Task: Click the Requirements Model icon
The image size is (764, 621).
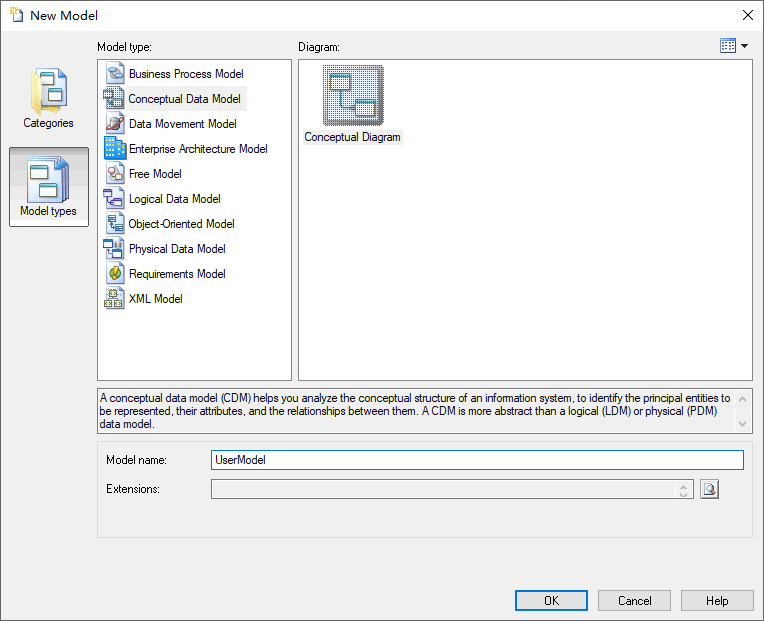Action: (115, 273)
